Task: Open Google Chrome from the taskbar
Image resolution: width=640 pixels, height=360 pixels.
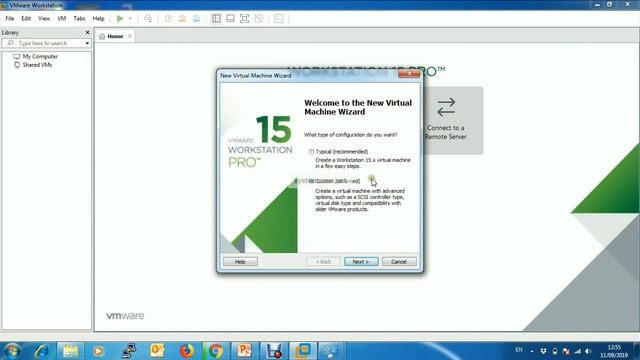Action: pos(215,351)
